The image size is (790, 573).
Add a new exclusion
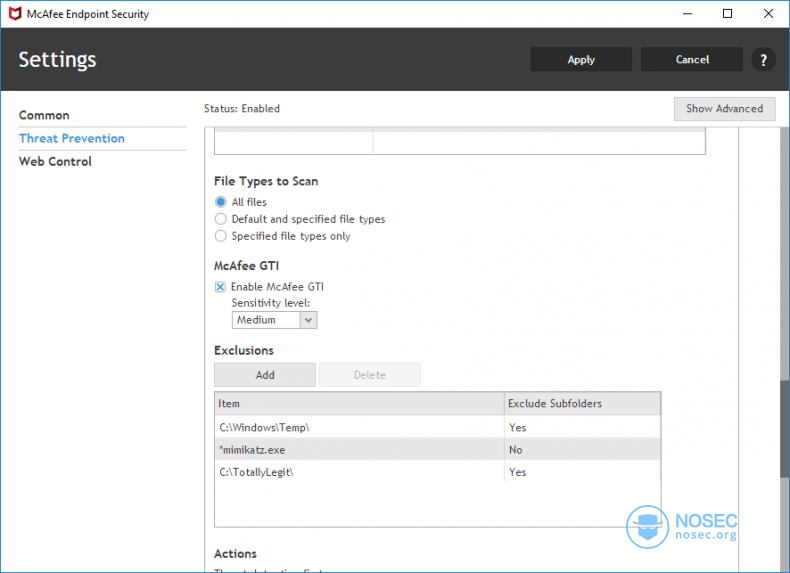tap(265, 375)
